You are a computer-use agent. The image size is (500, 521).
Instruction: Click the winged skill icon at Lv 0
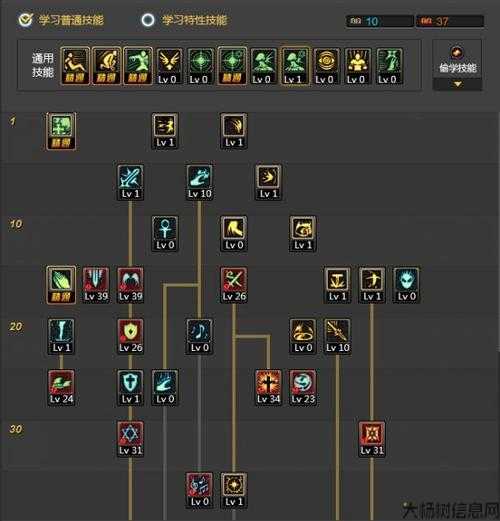click(168, 66)
